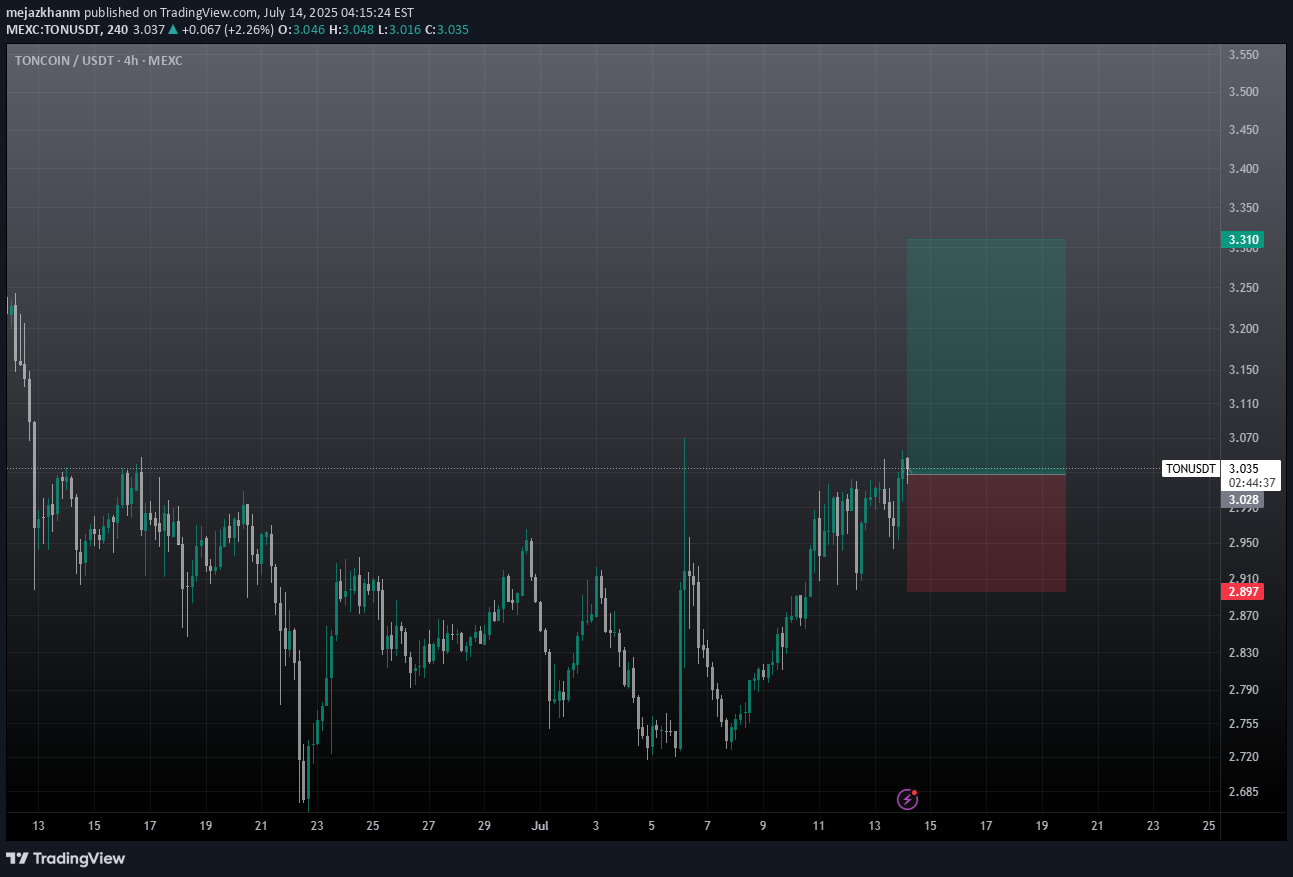Click the gray 3.028 entry price label
Image resolution: width=1293 pixels, height=877 pixels.
1242,499
